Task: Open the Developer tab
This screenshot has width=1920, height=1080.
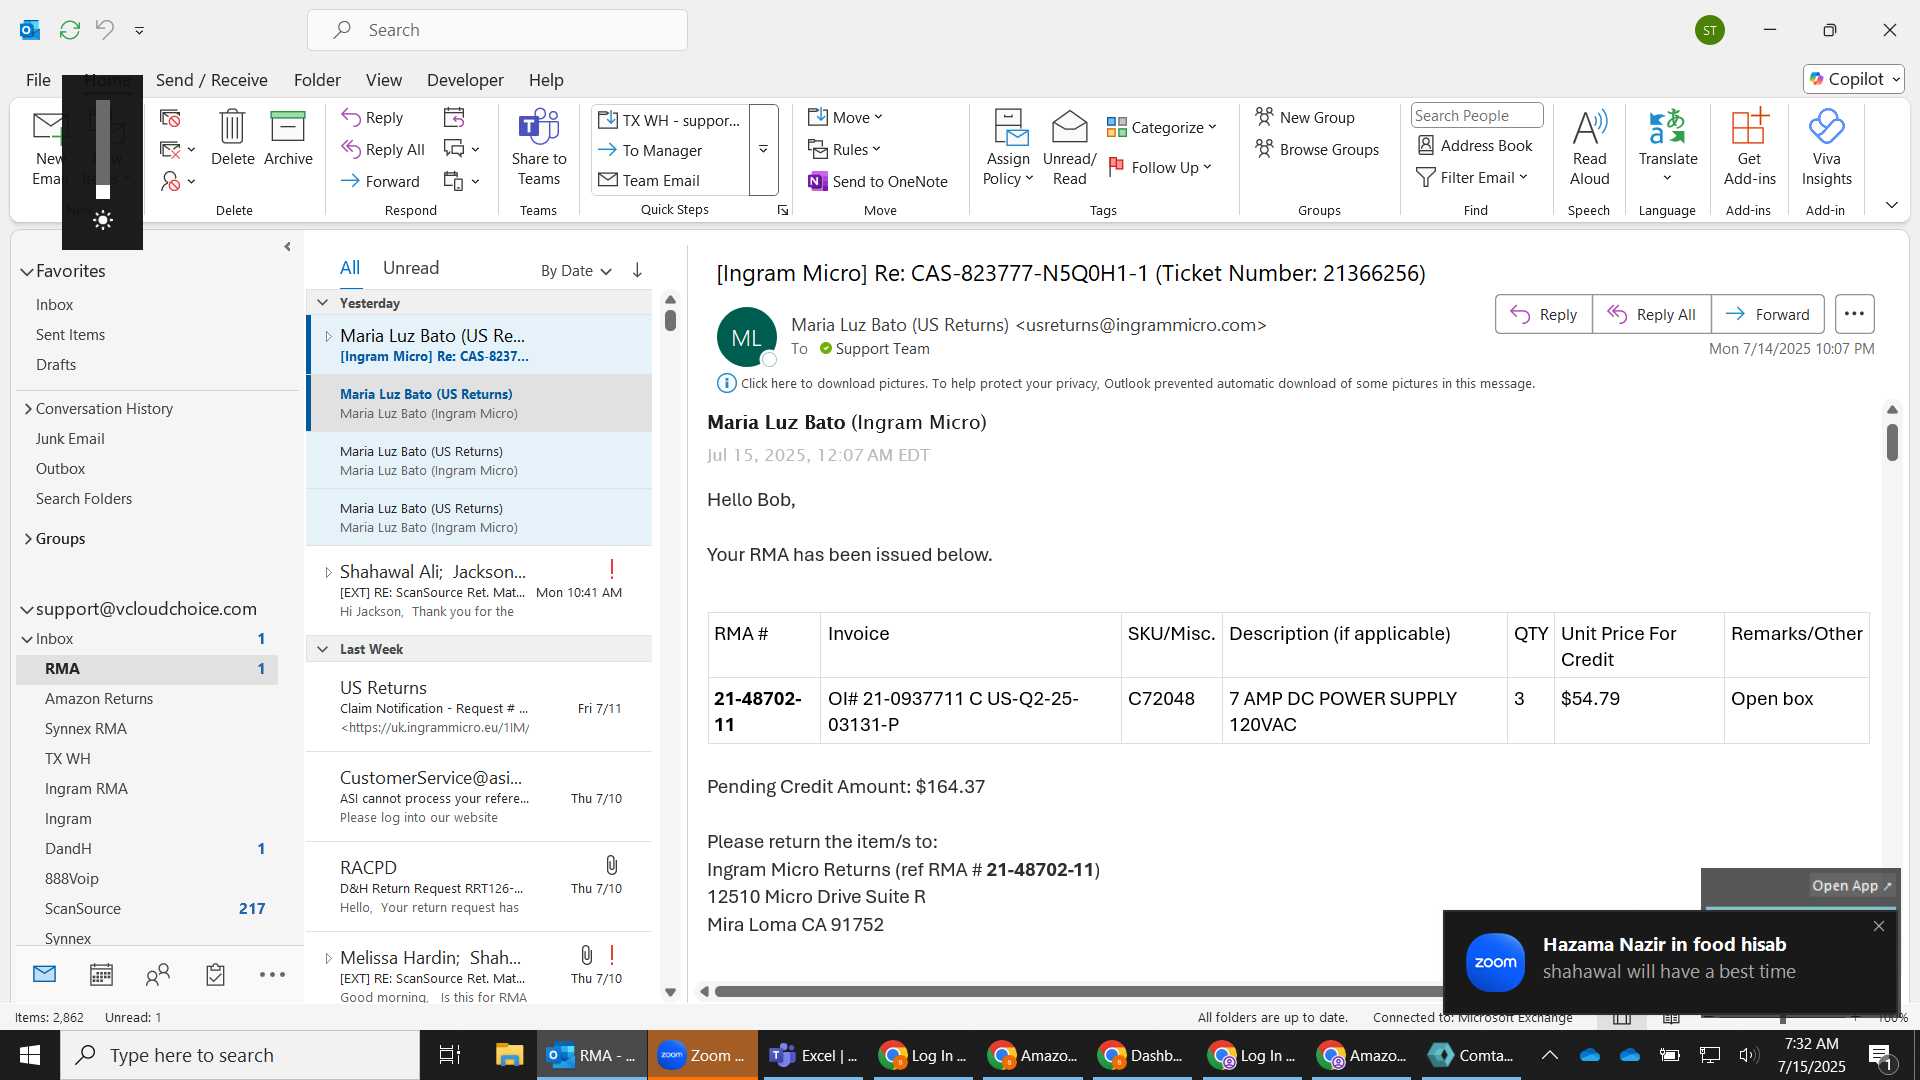Action: pyautogui.click(x=465, y=80)
